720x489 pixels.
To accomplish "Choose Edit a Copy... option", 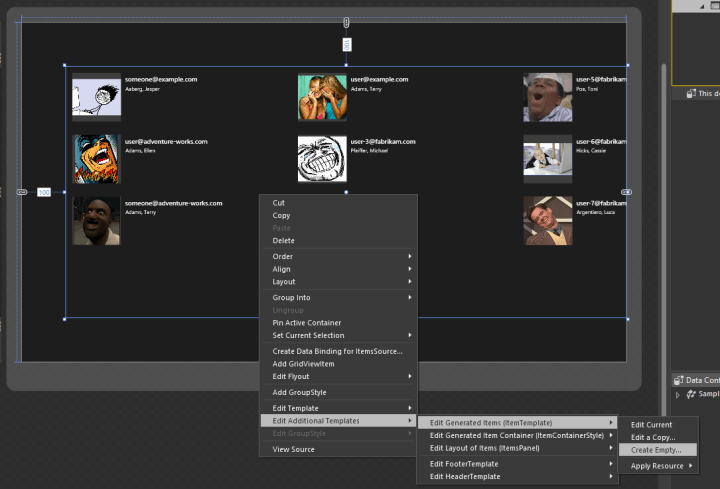I will click(x=653, y=437).
